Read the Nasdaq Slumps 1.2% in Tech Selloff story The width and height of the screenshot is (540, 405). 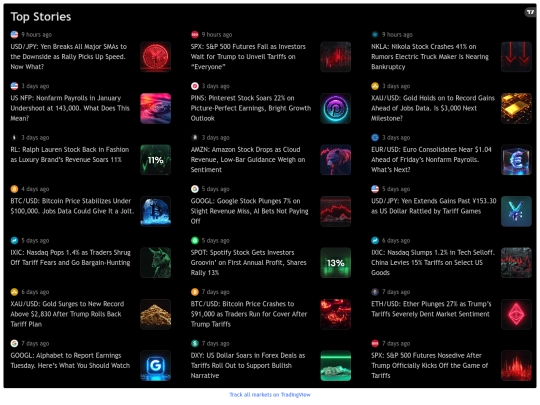coord(433,262)
